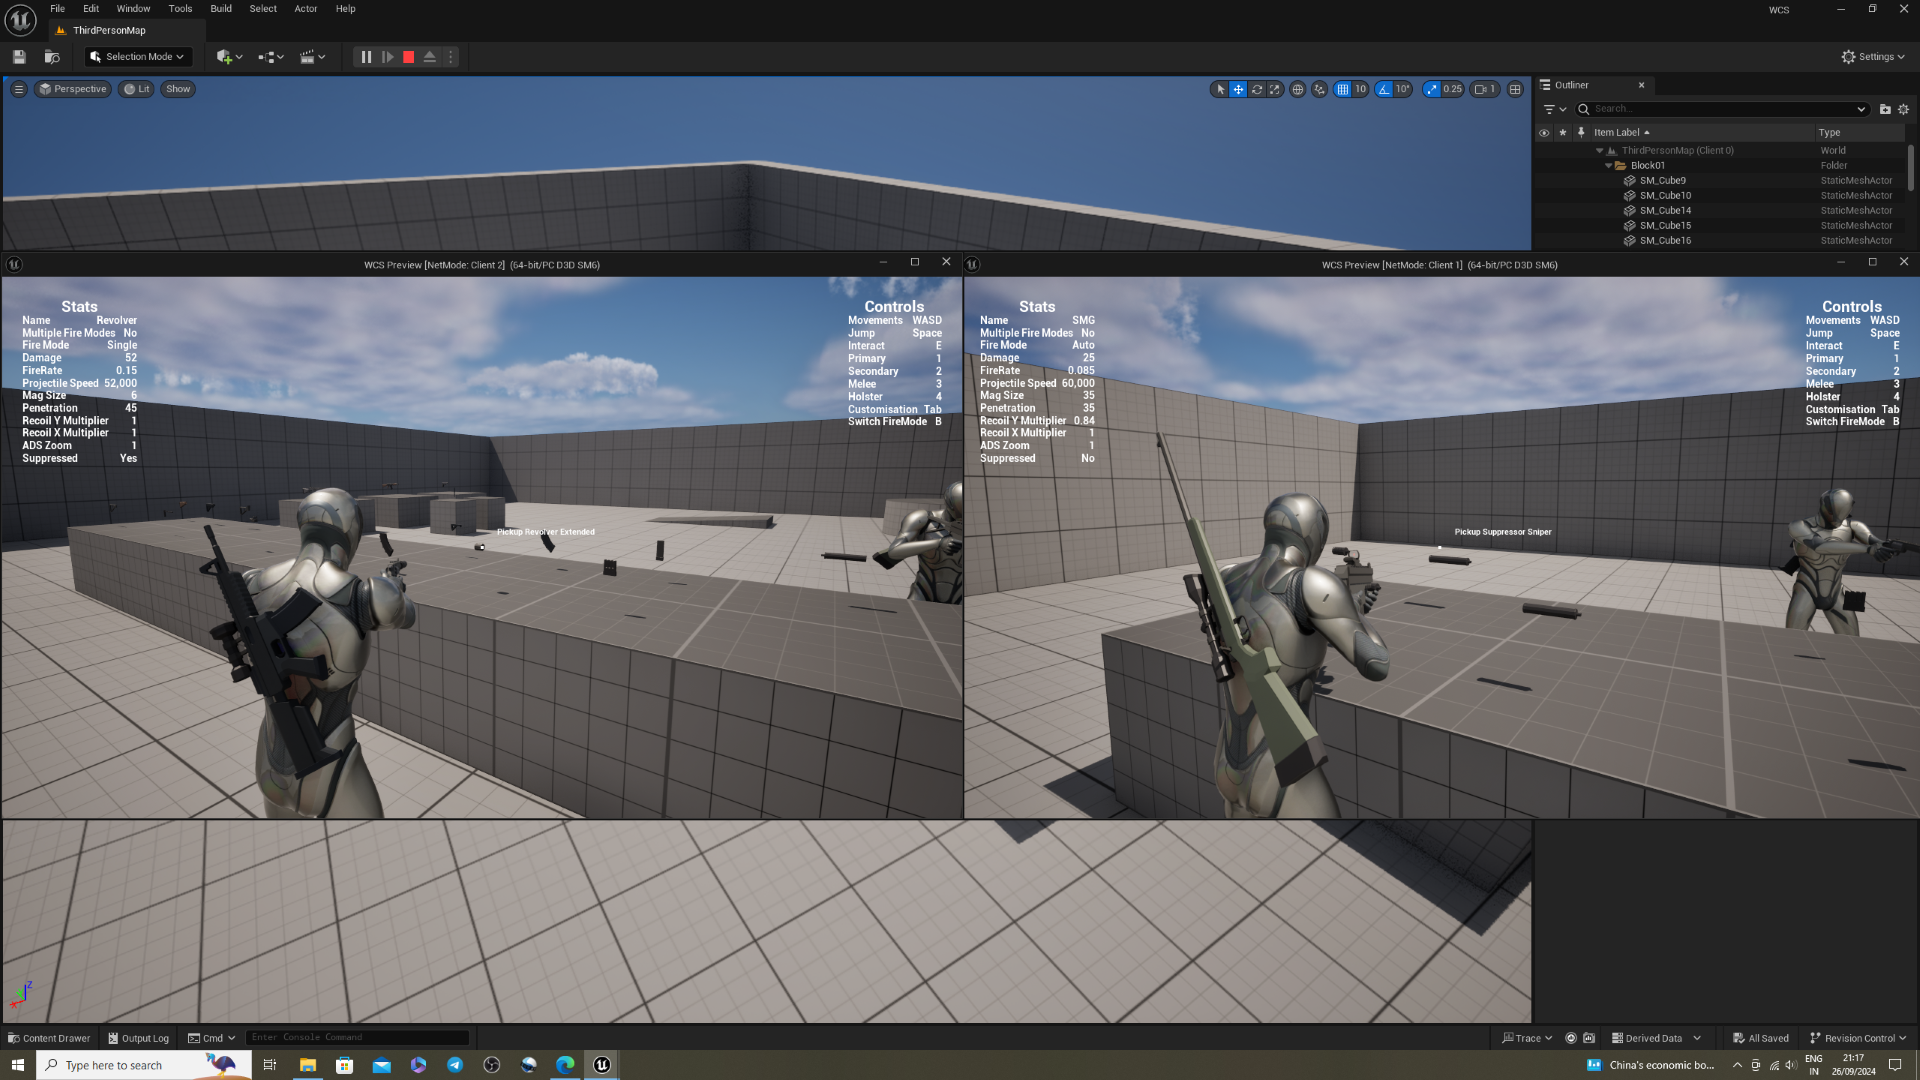Image resolution: width=1920 pixels, height=1080 pixels.
Task: Pause the play-in-editor simulation
Action: click(366, 57)
